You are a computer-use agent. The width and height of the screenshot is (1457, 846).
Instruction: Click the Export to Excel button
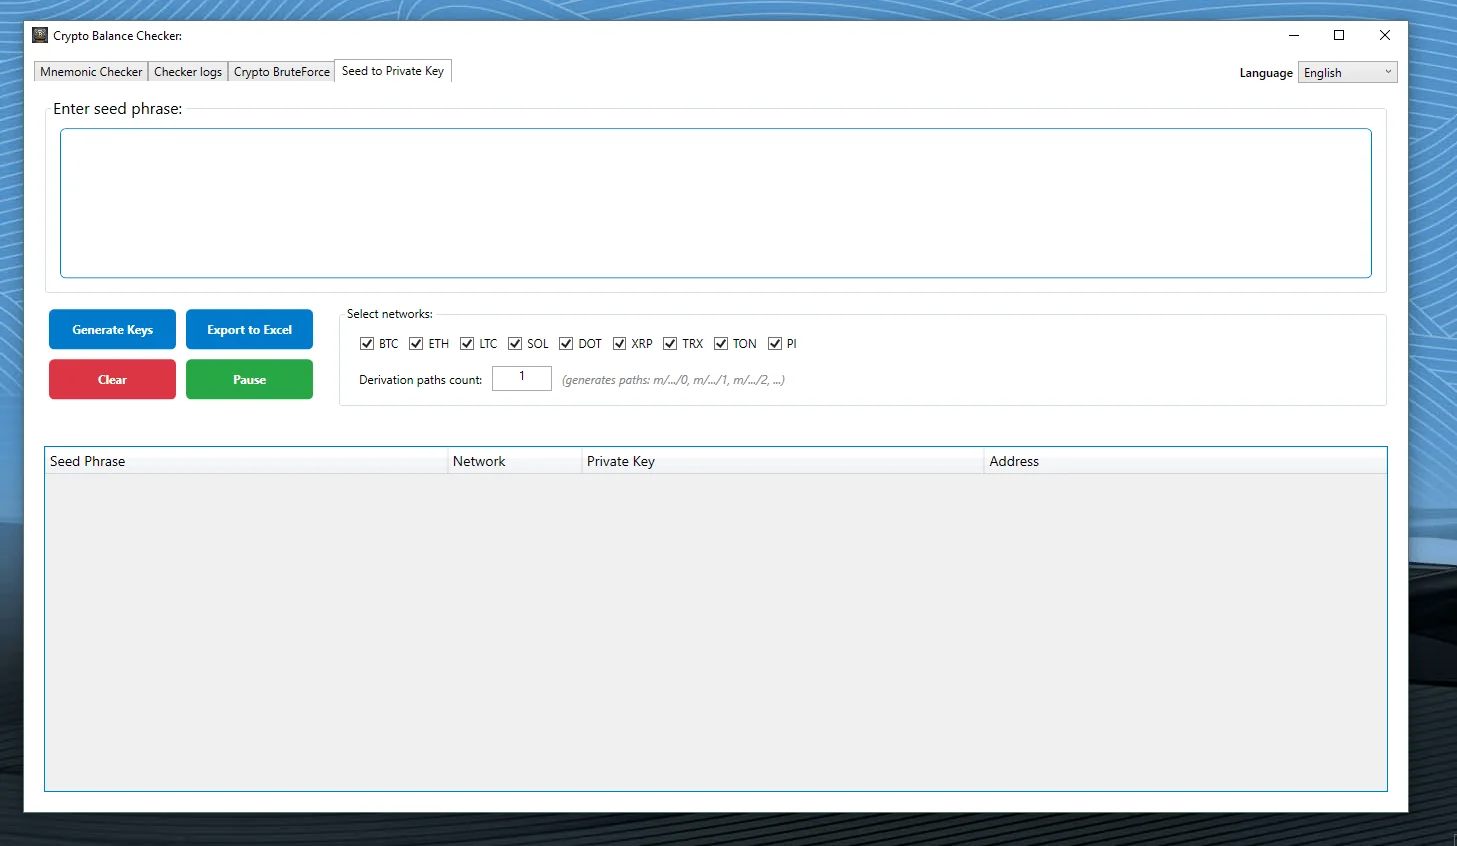click(x=249, y=329)
